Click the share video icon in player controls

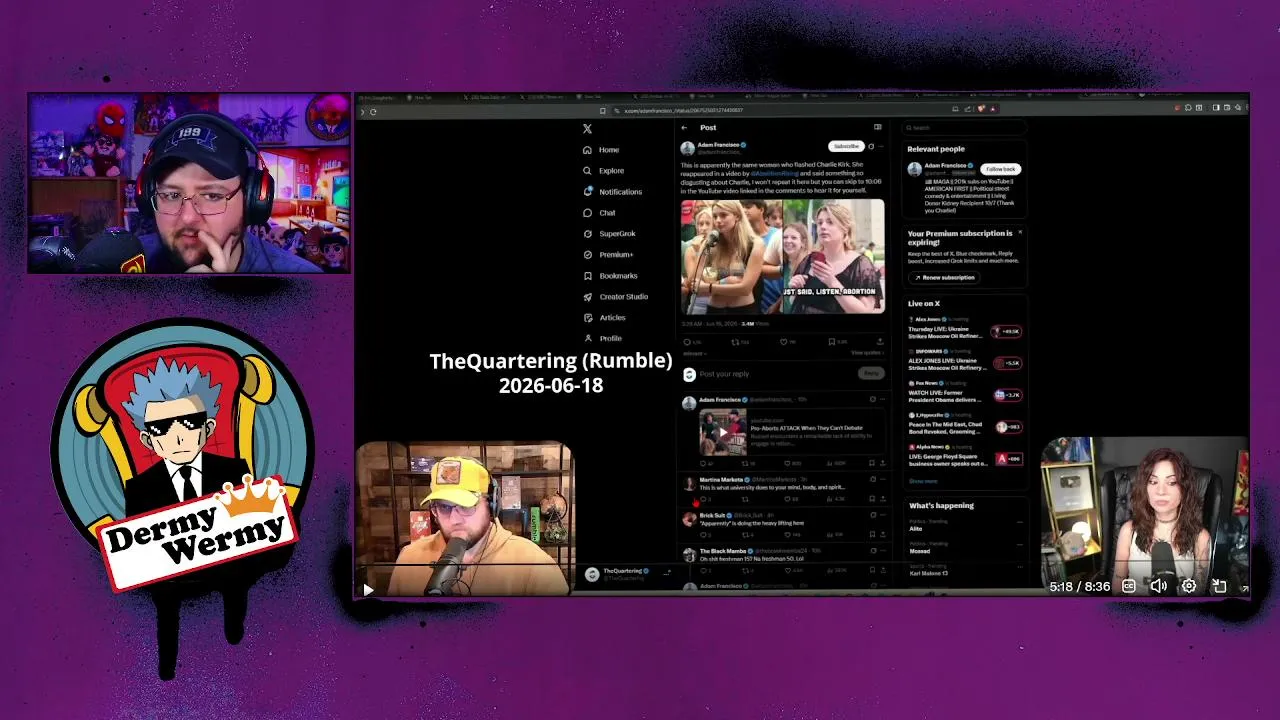pos(1219,586)
